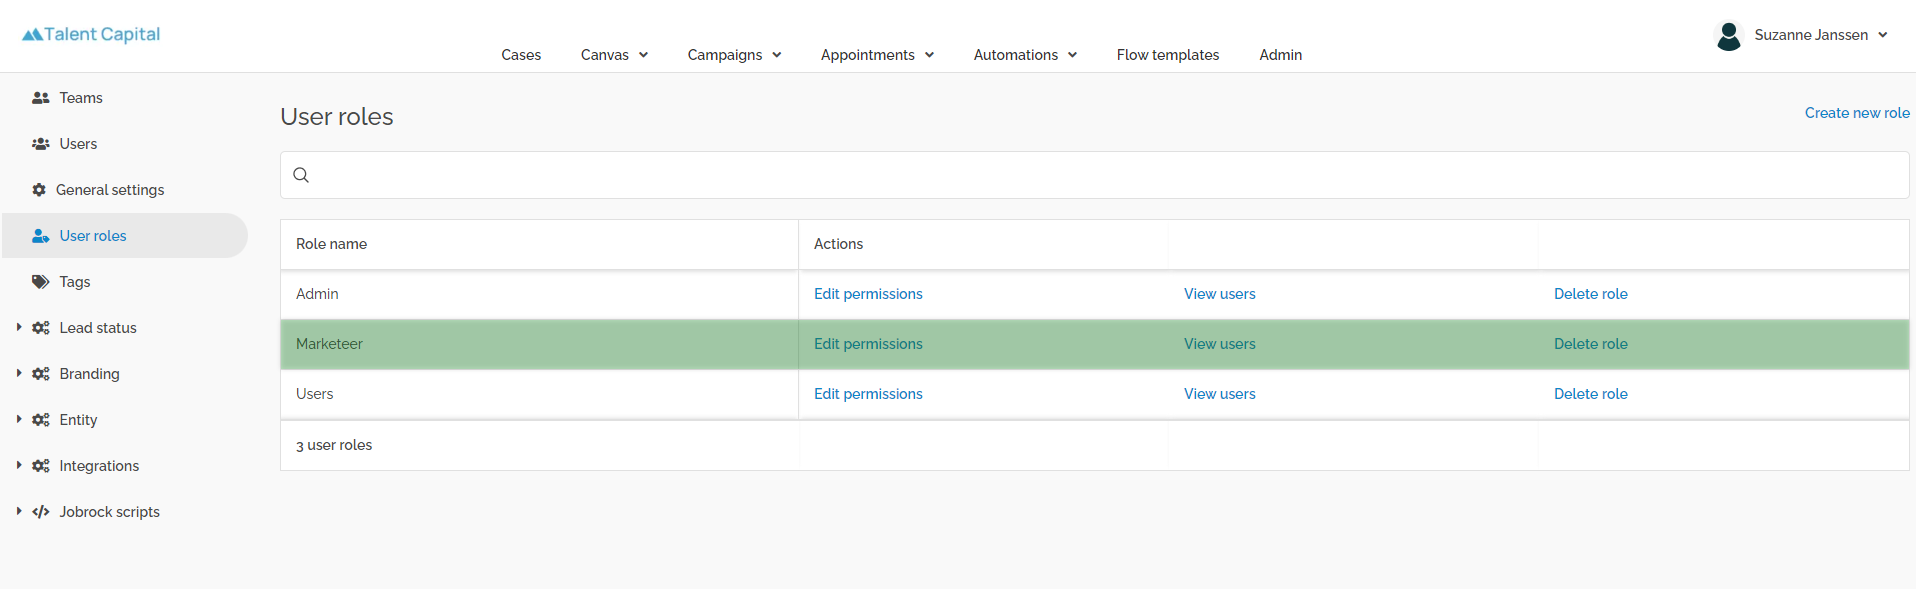Click the search magnifier icon

301,175
